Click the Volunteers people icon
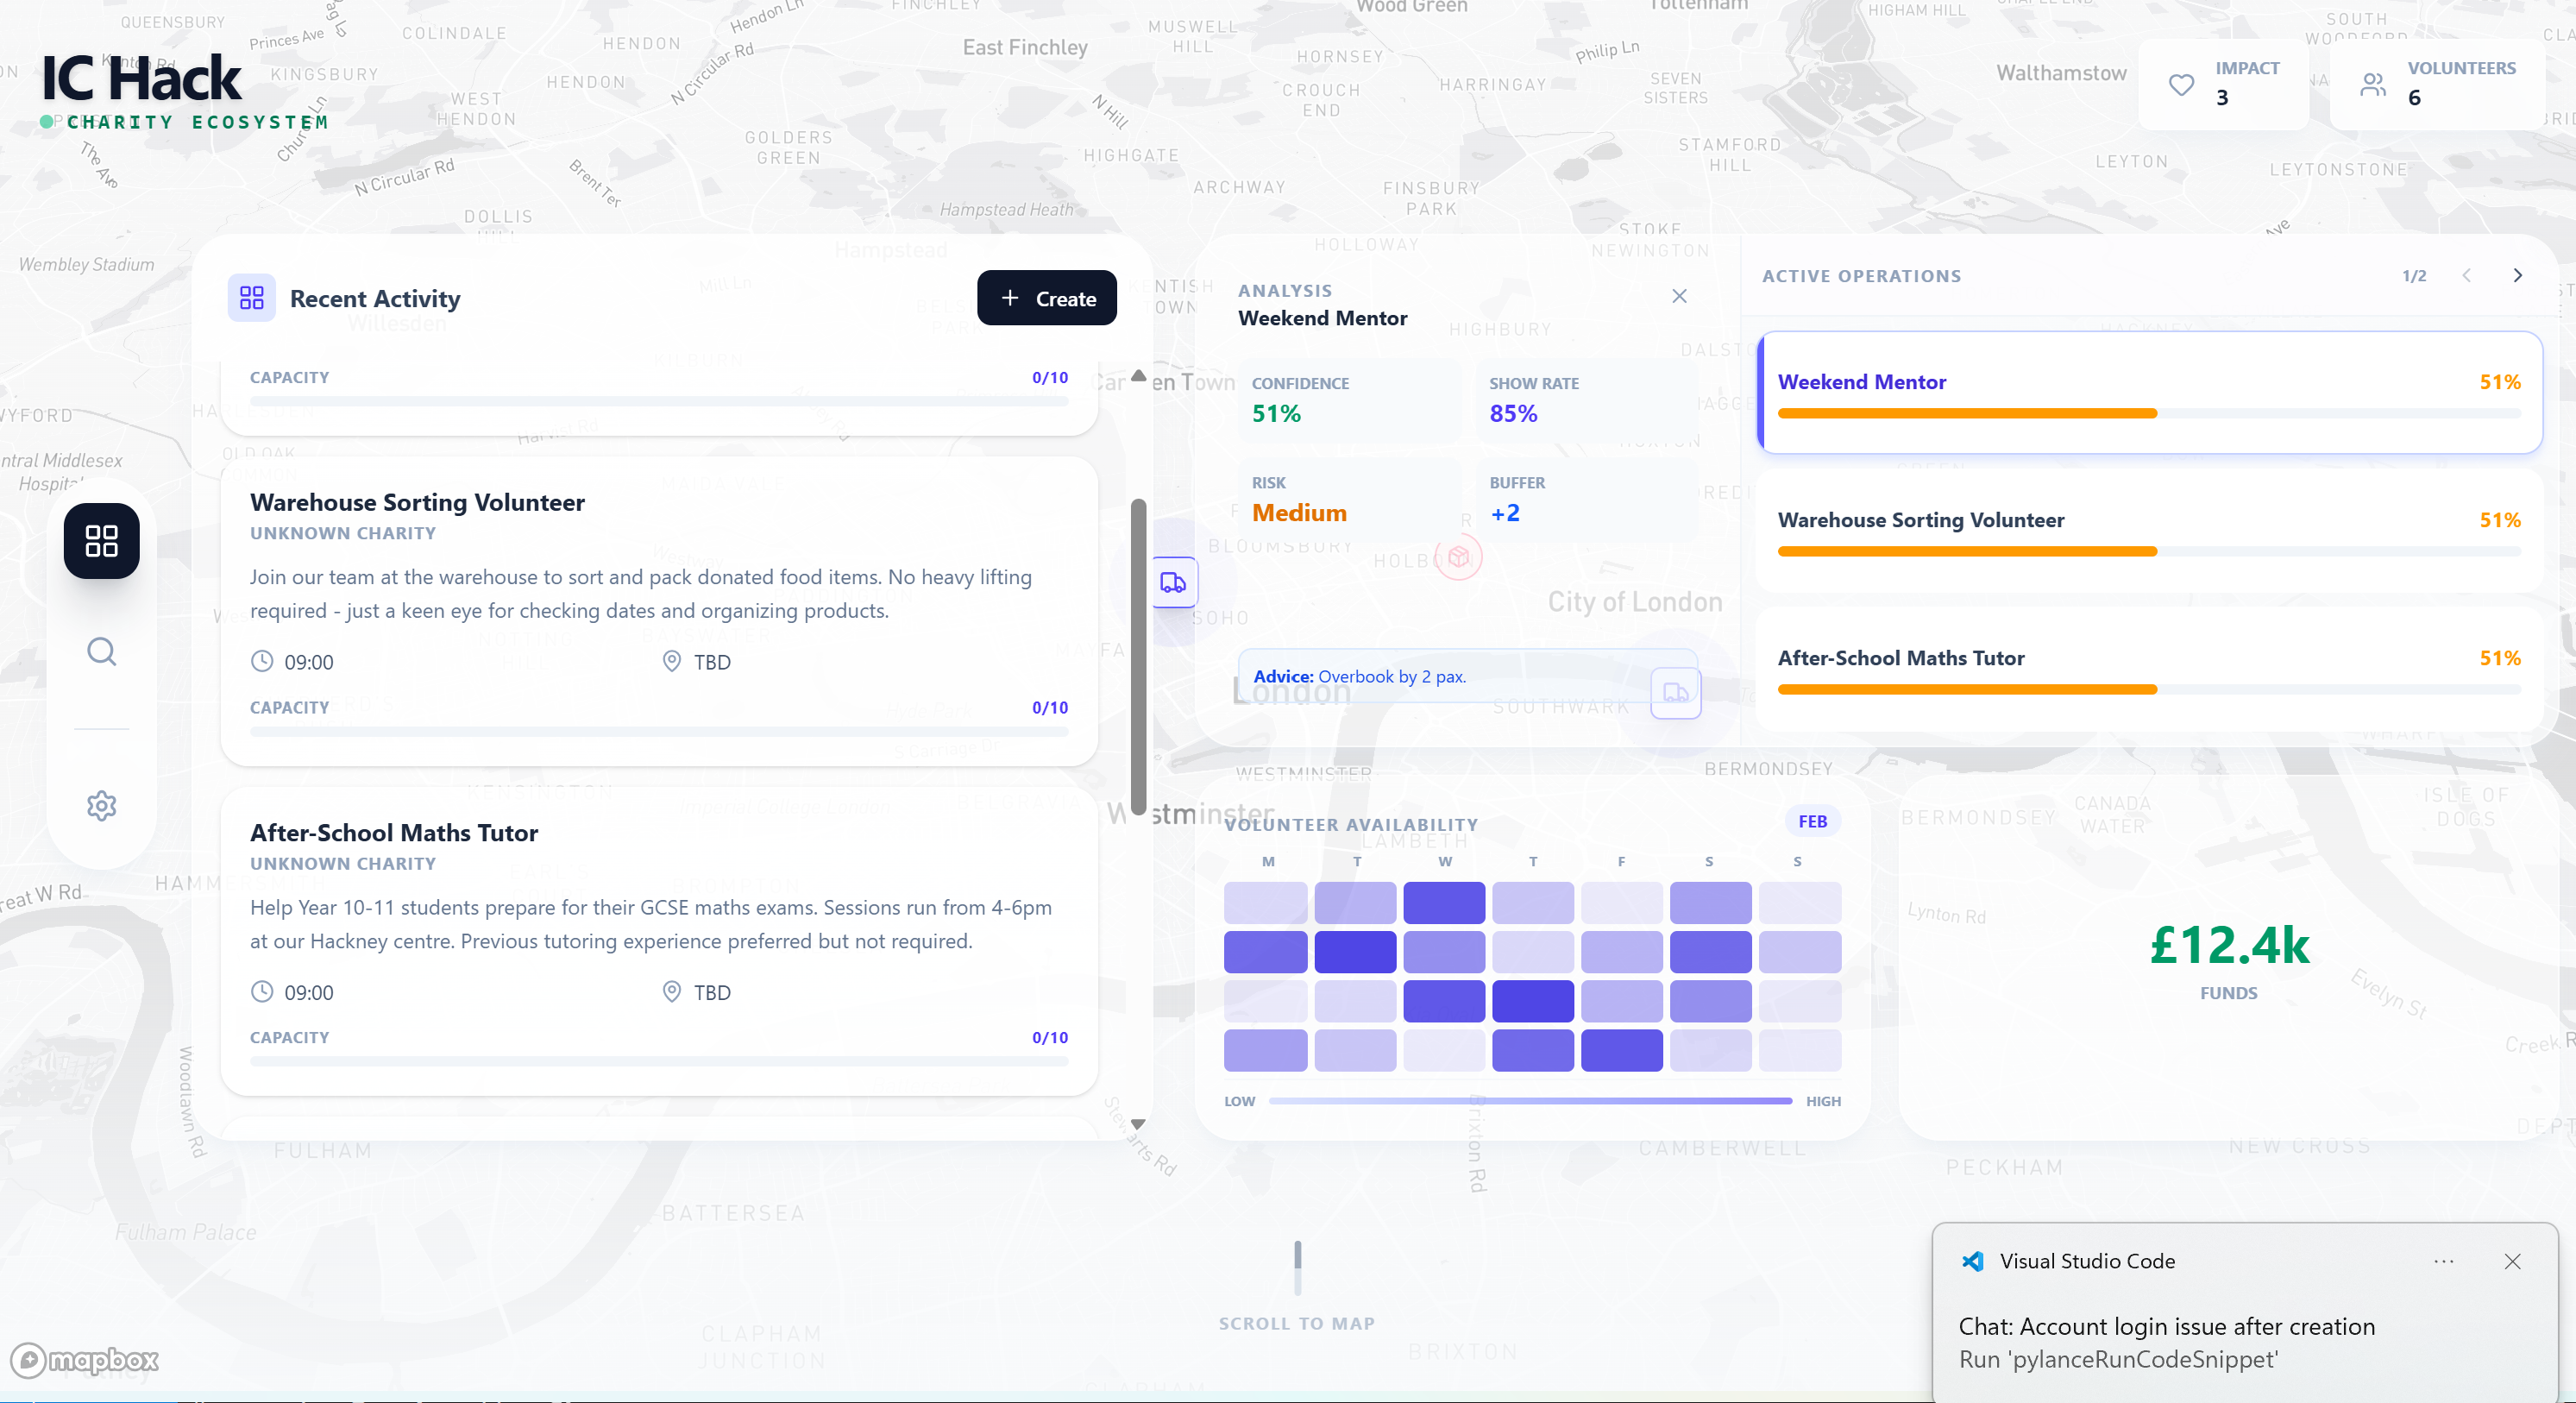2576x1403 pixels. point(2373,85)
